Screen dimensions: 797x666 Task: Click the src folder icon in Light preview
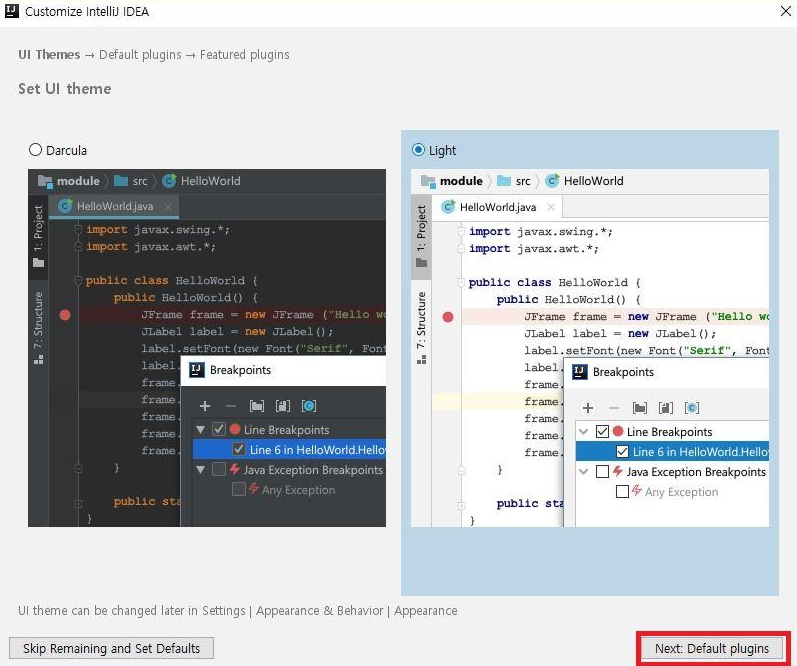504,181
